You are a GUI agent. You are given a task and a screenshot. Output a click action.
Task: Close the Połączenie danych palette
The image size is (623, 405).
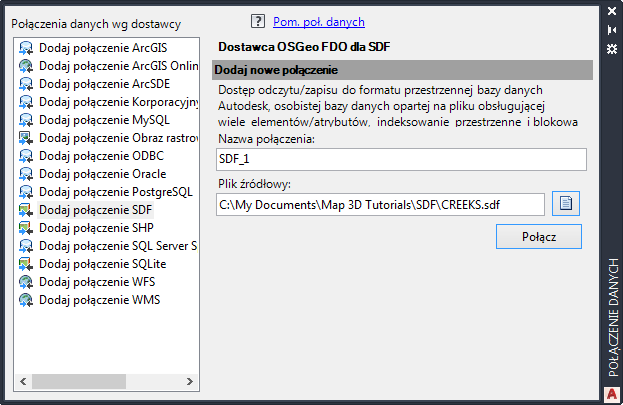tap(613, 12)
